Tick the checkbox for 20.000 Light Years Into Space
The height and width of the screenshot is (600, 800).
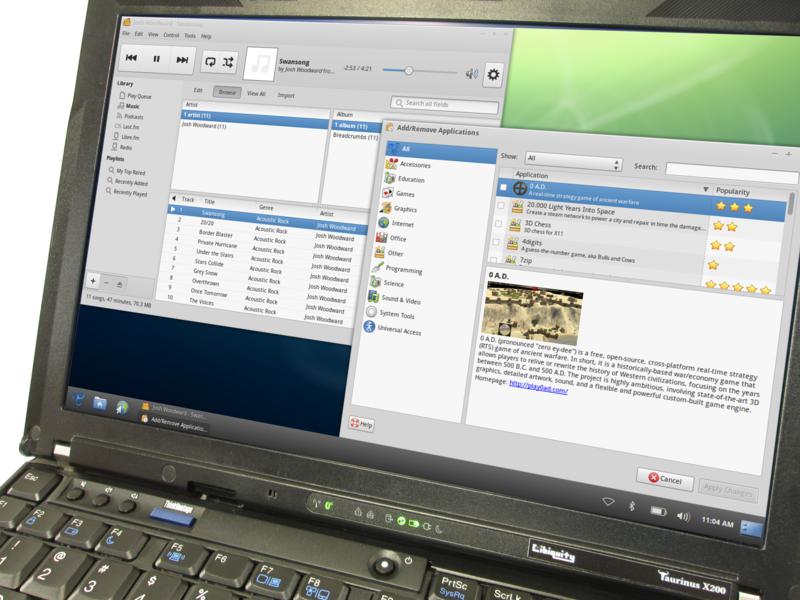501,205
